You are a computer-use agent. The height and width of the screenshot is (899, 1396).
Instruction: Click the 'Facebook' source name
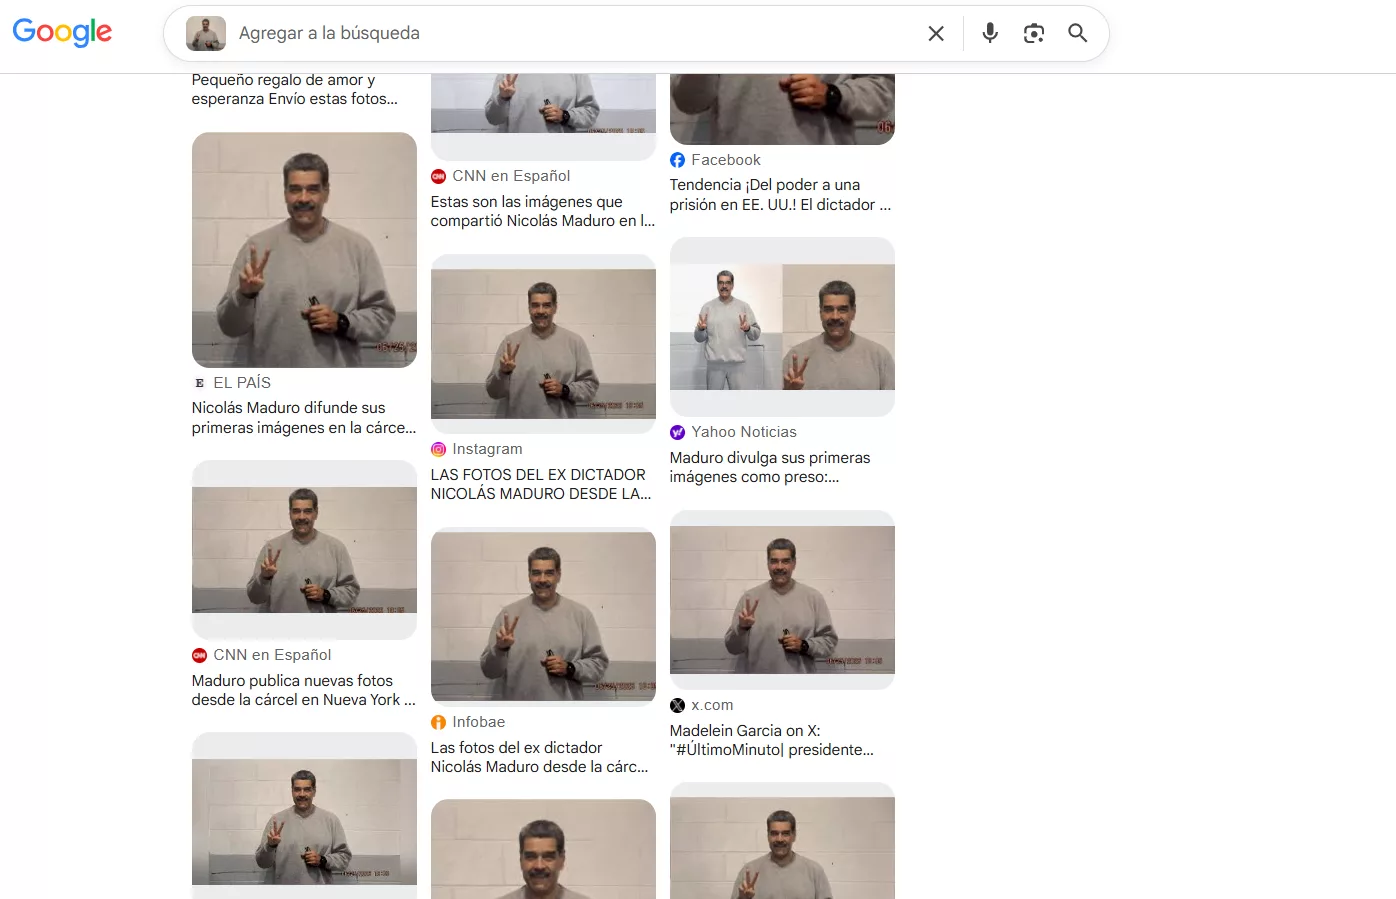point(726,160)
